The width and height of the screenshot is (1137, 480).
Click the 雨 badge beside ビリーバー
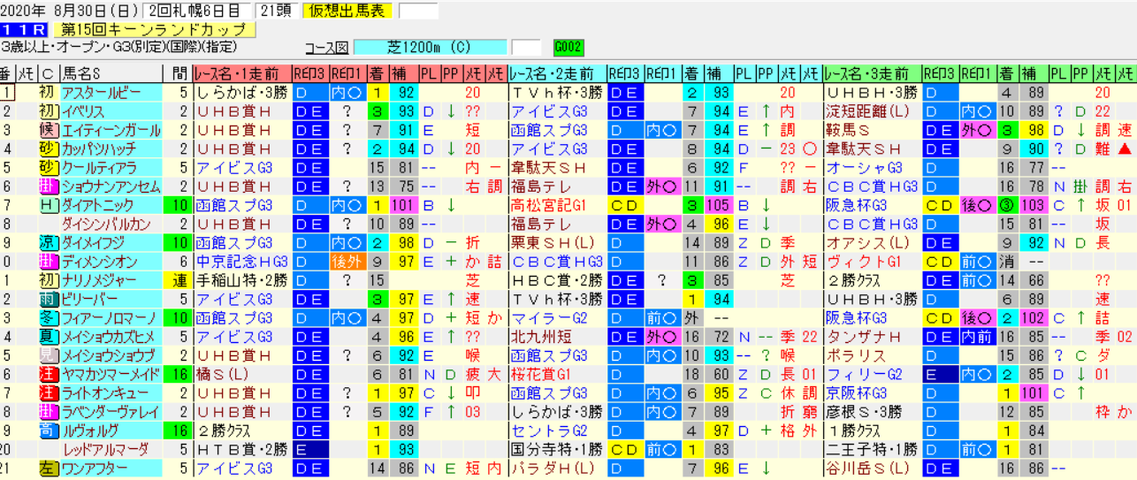48,299
